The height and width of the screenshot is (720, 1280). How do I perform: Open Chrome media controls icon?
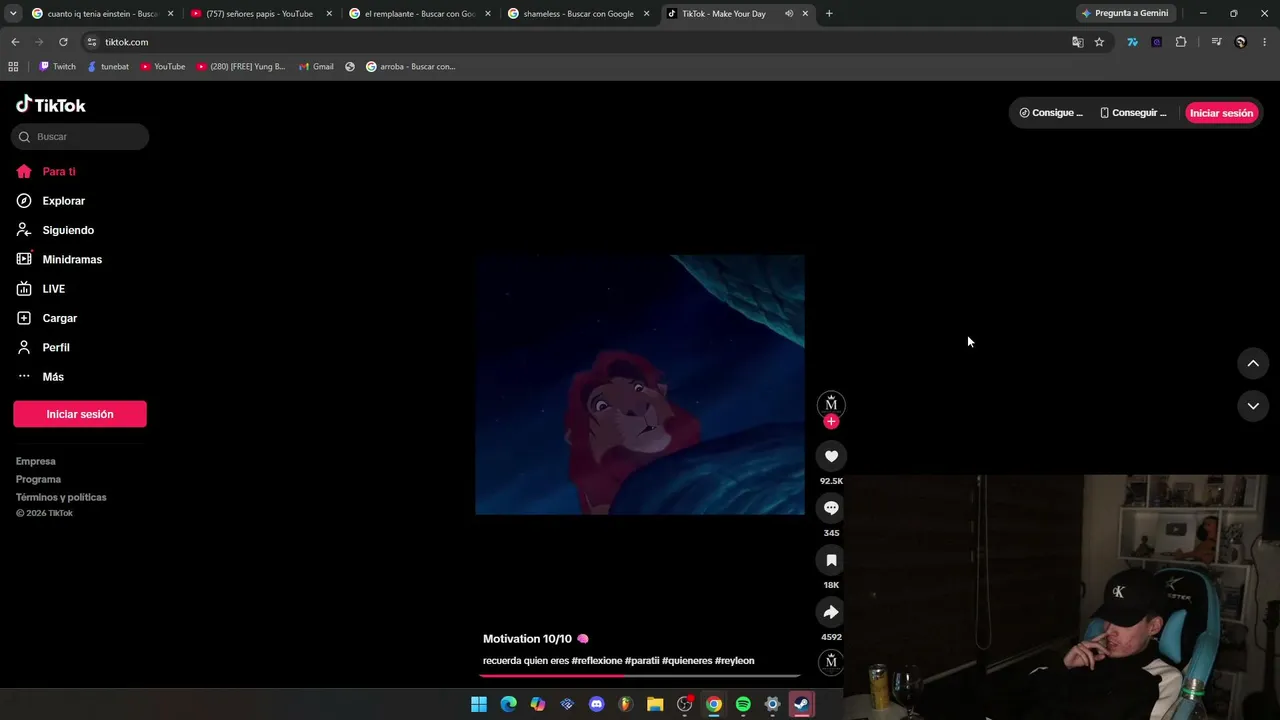tap(1216, 42)
